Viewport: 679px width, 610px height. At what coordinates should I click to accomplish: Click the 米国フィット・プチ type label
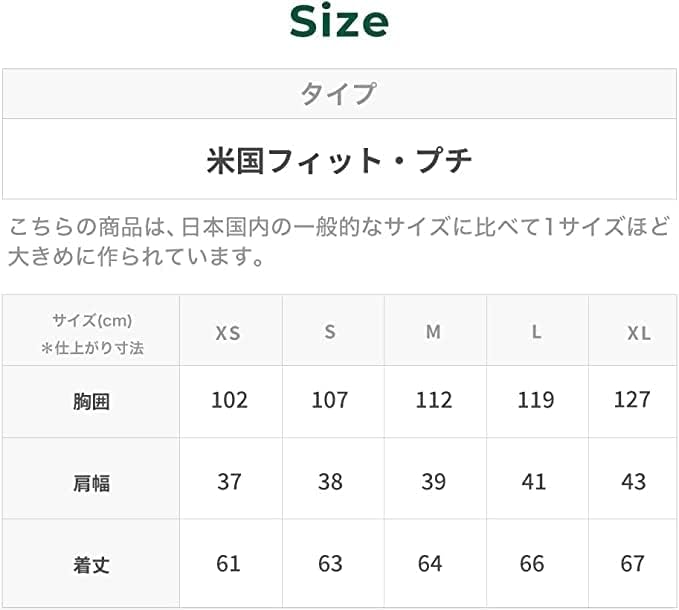click(x=339, y=160)
